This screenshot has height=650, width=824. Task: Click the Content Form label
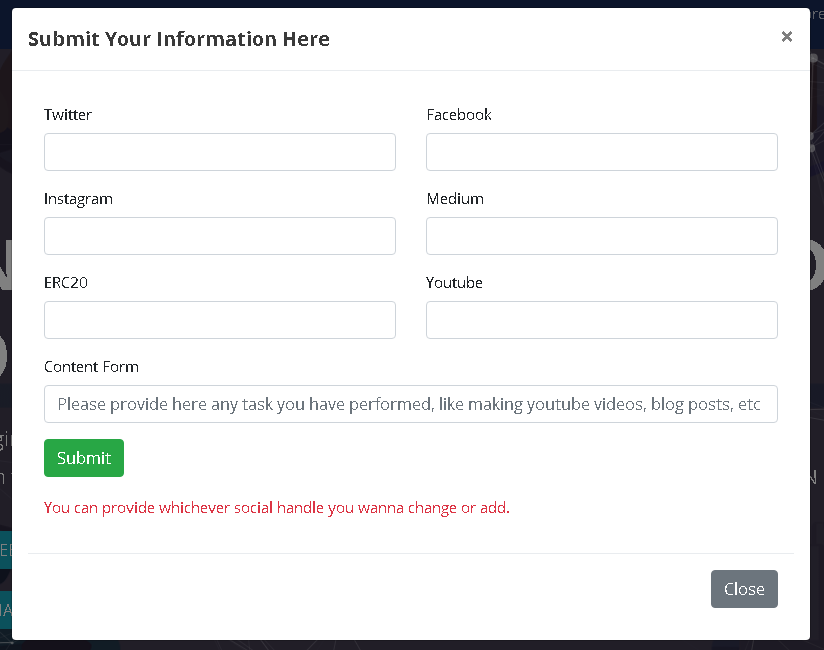[91, 367]
